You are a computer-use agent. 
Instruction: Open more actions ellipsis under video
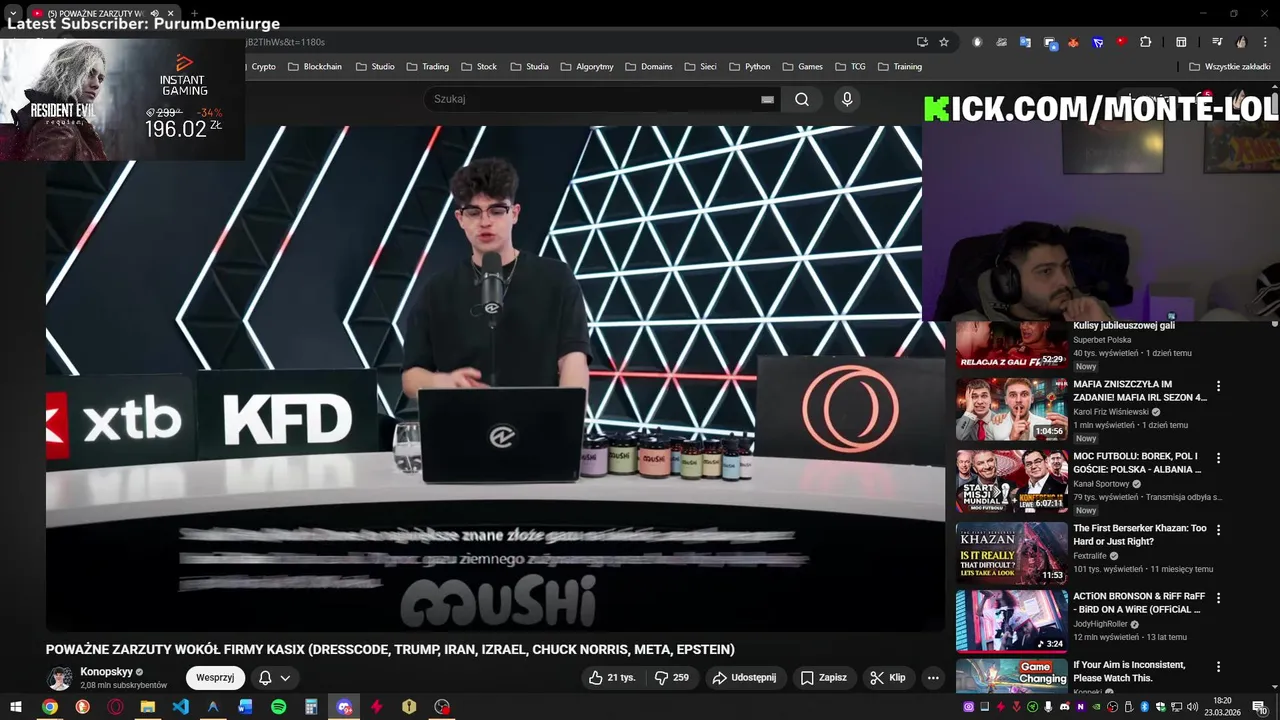[x=933, y=677]
